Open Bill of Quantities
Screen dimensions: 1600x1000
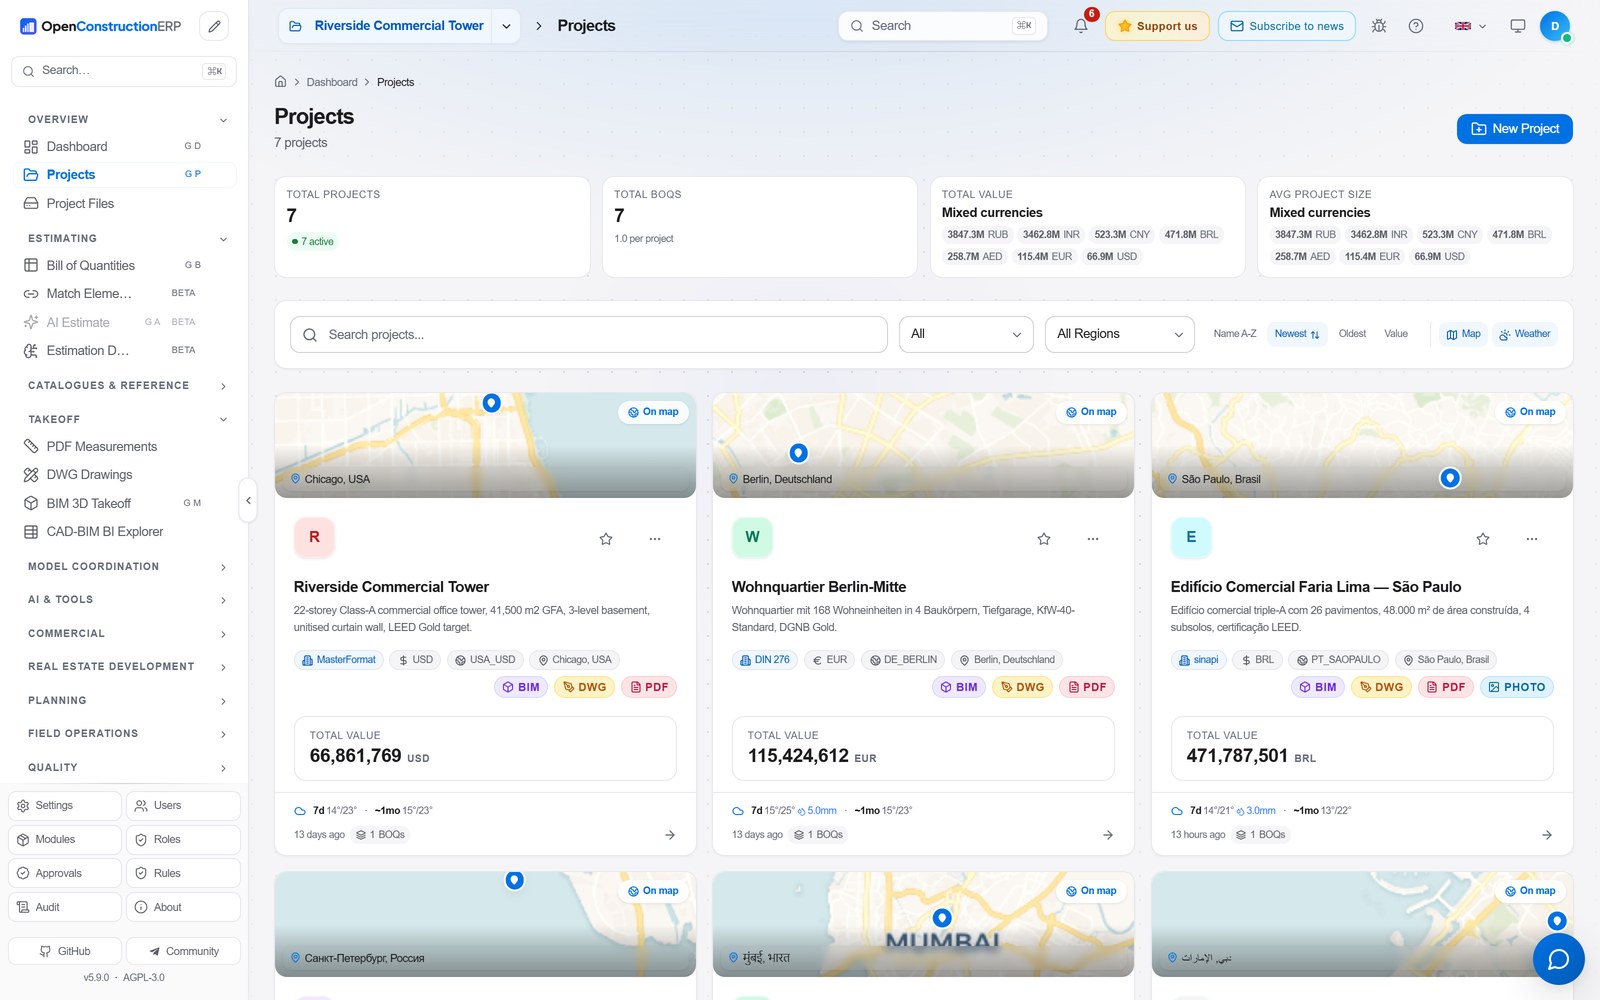click(124, 265)
